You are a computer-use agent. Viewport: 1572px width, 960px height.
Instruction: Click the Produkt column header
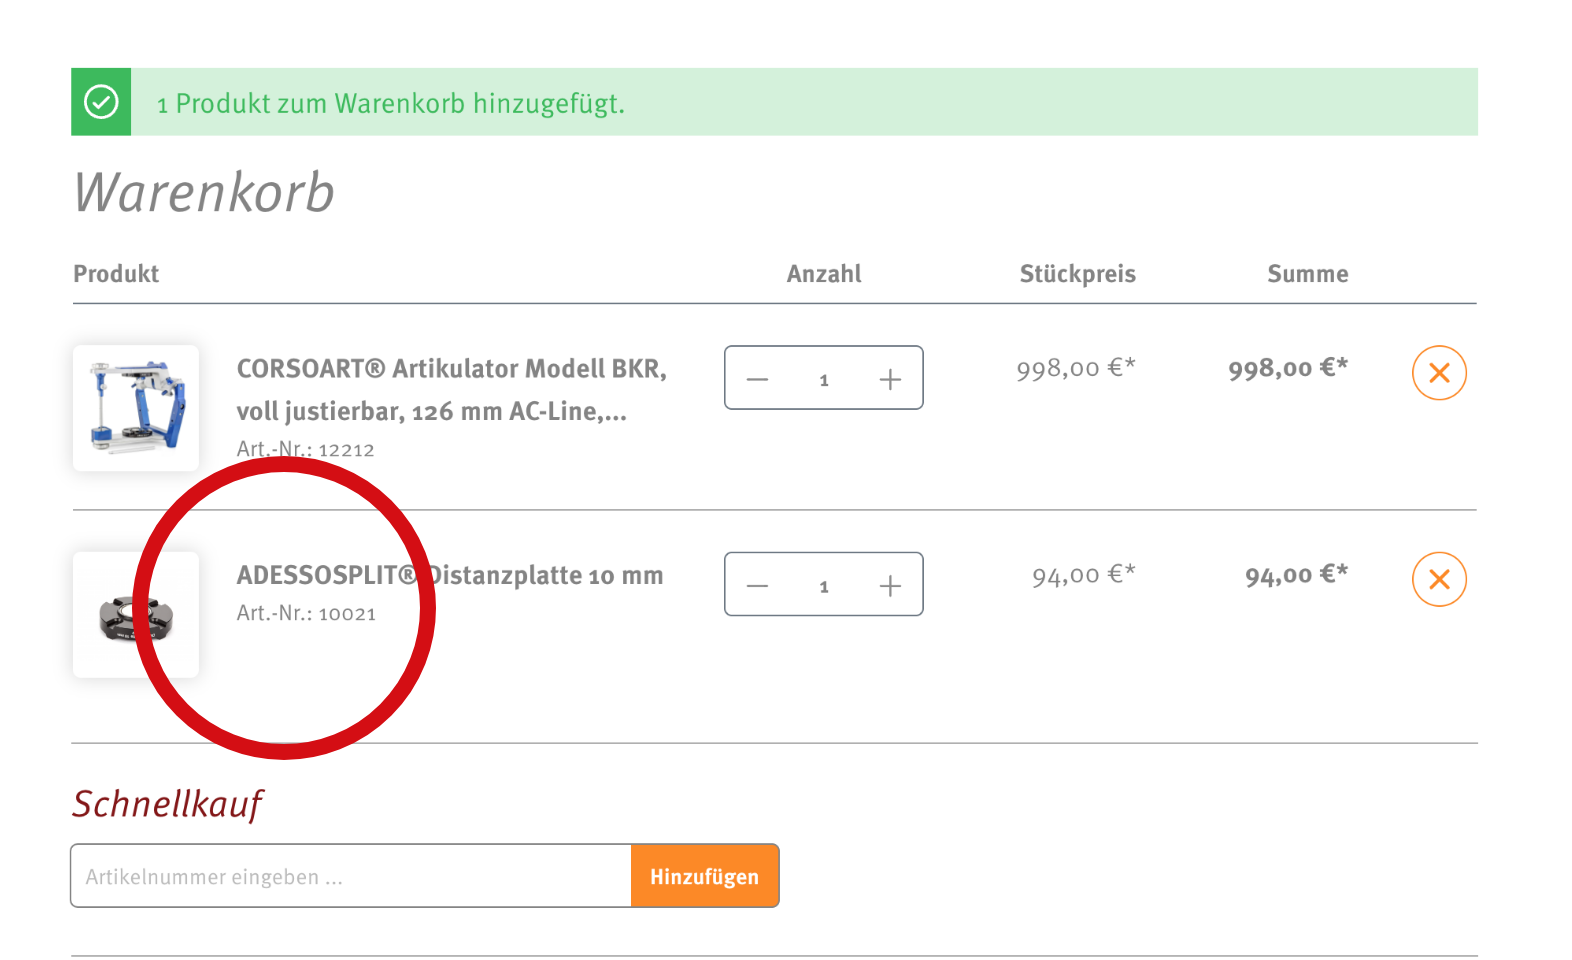tap(116, 274)
